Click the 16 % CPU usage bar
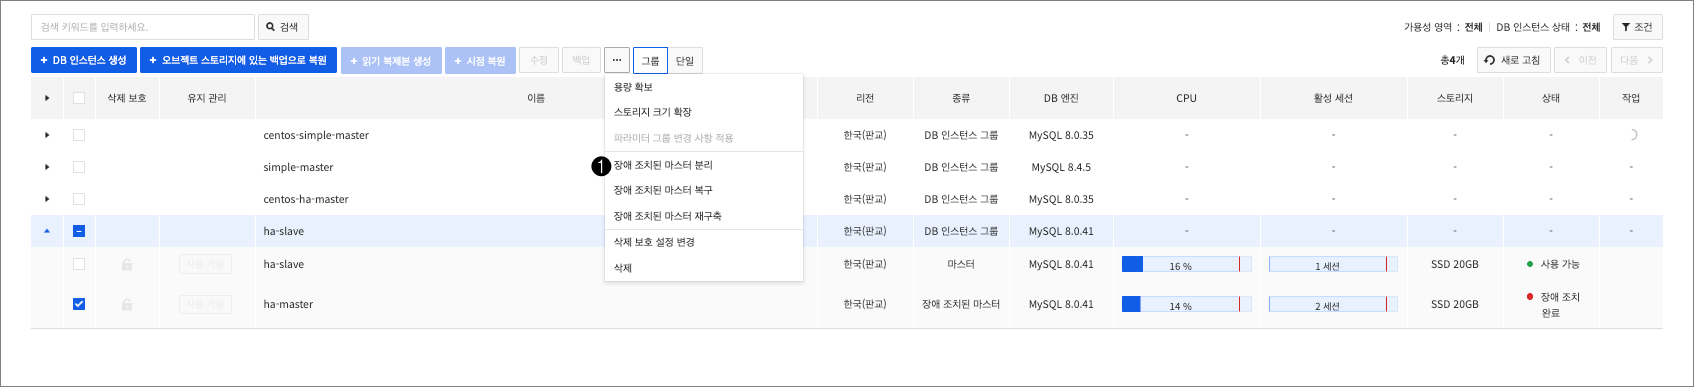This screenshot has height=387, width=1694. point(1187,264)
